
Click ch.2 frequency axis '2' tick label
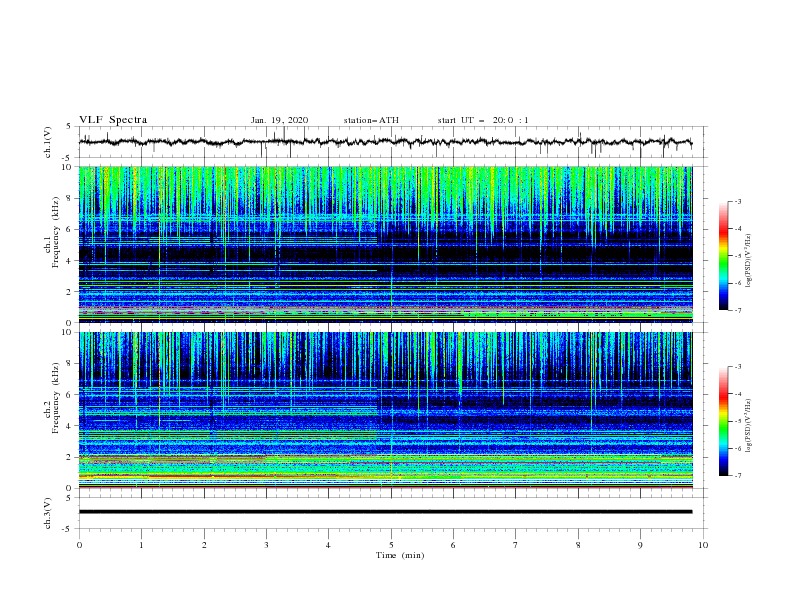coord(70,457)
